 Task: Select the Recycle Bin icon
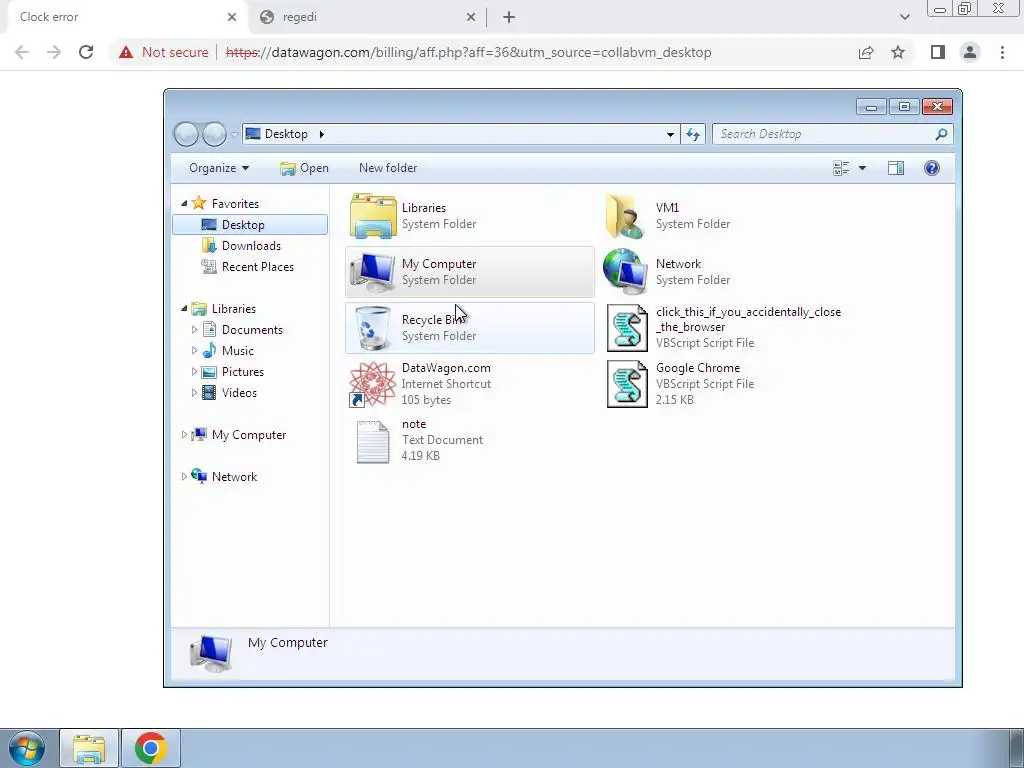(x=372, y=328)
